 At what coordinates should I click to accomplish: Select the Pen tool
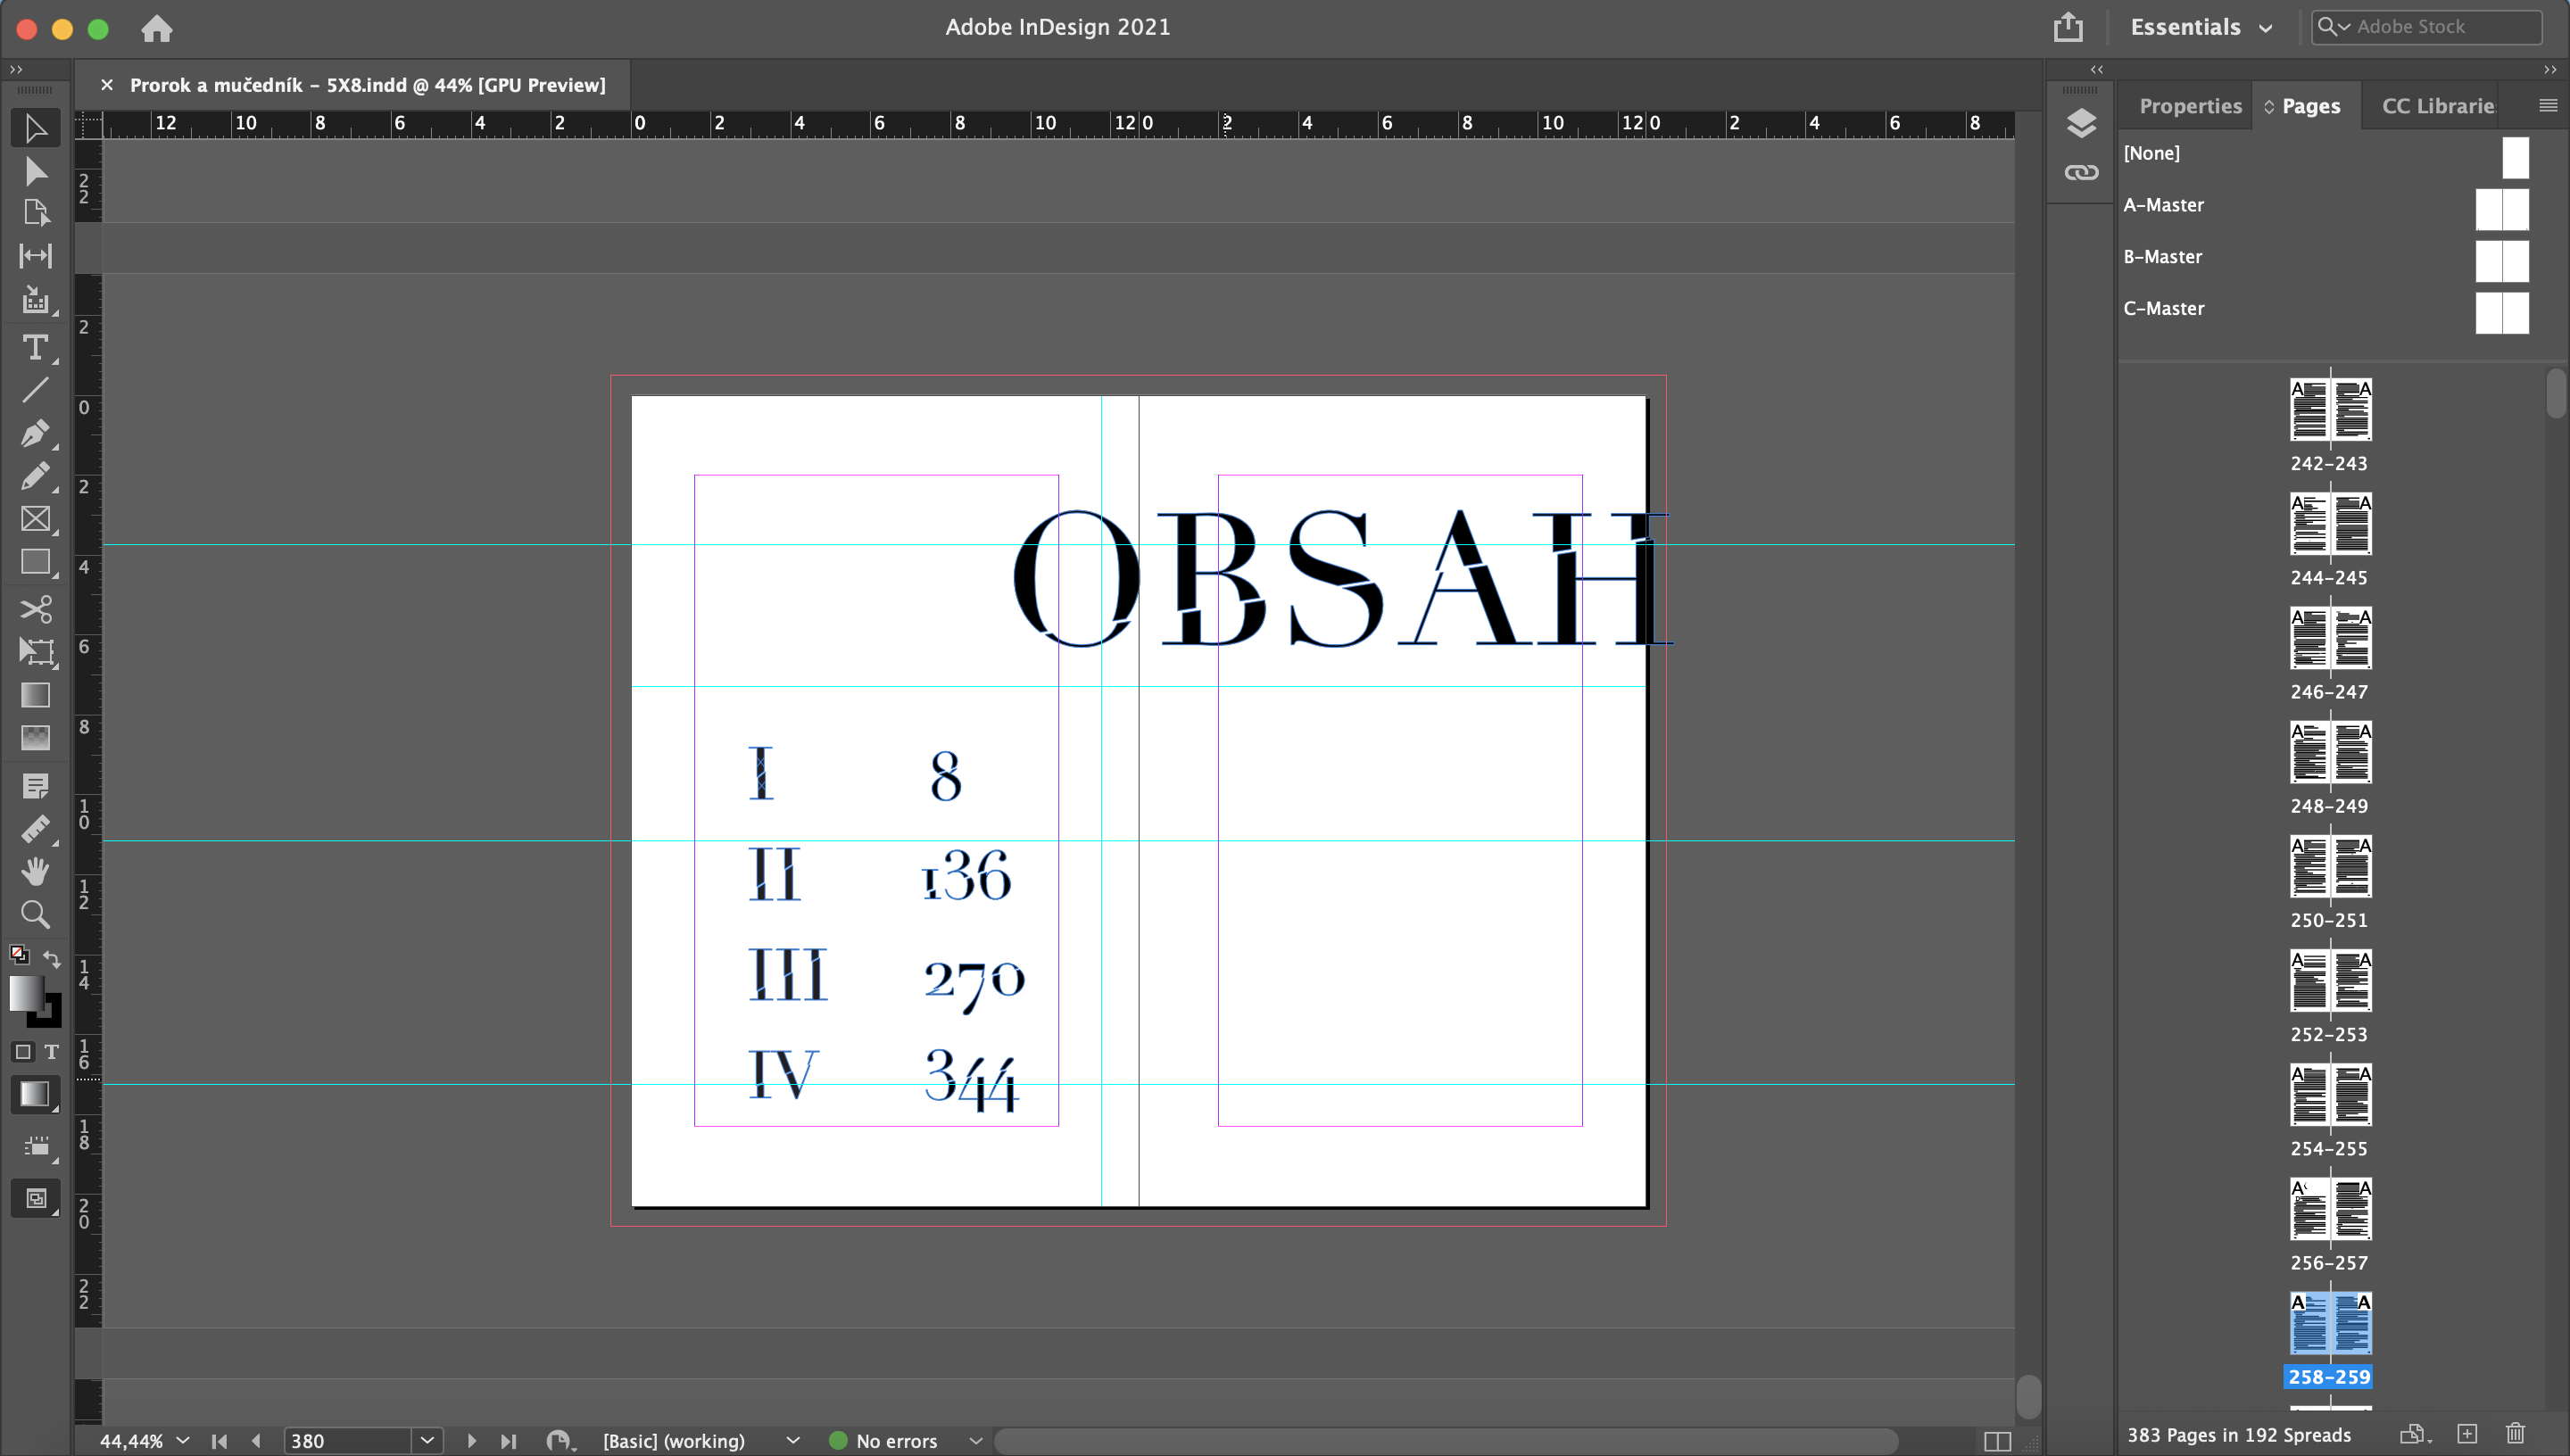point(35,433)
